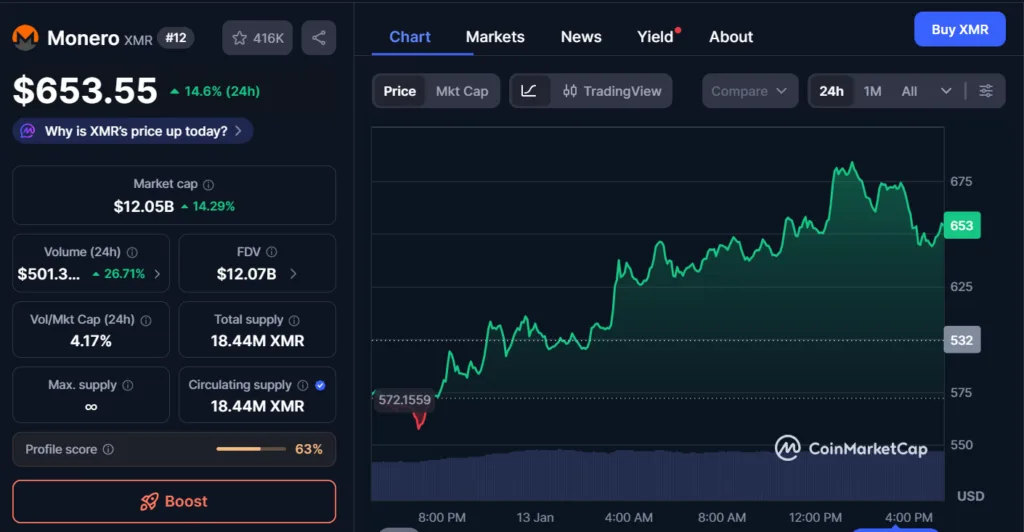This screenshot has height=532, width=1024.
Task: Open Max. supply info icon
Action: click(x=128, y=385)
